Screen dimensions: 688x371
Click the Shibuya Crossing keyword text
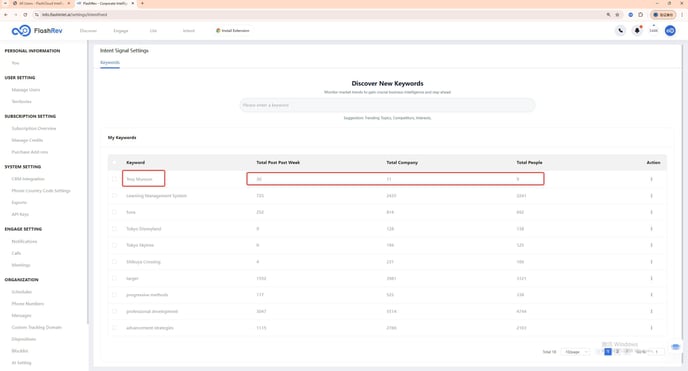[x=143, y=262]
